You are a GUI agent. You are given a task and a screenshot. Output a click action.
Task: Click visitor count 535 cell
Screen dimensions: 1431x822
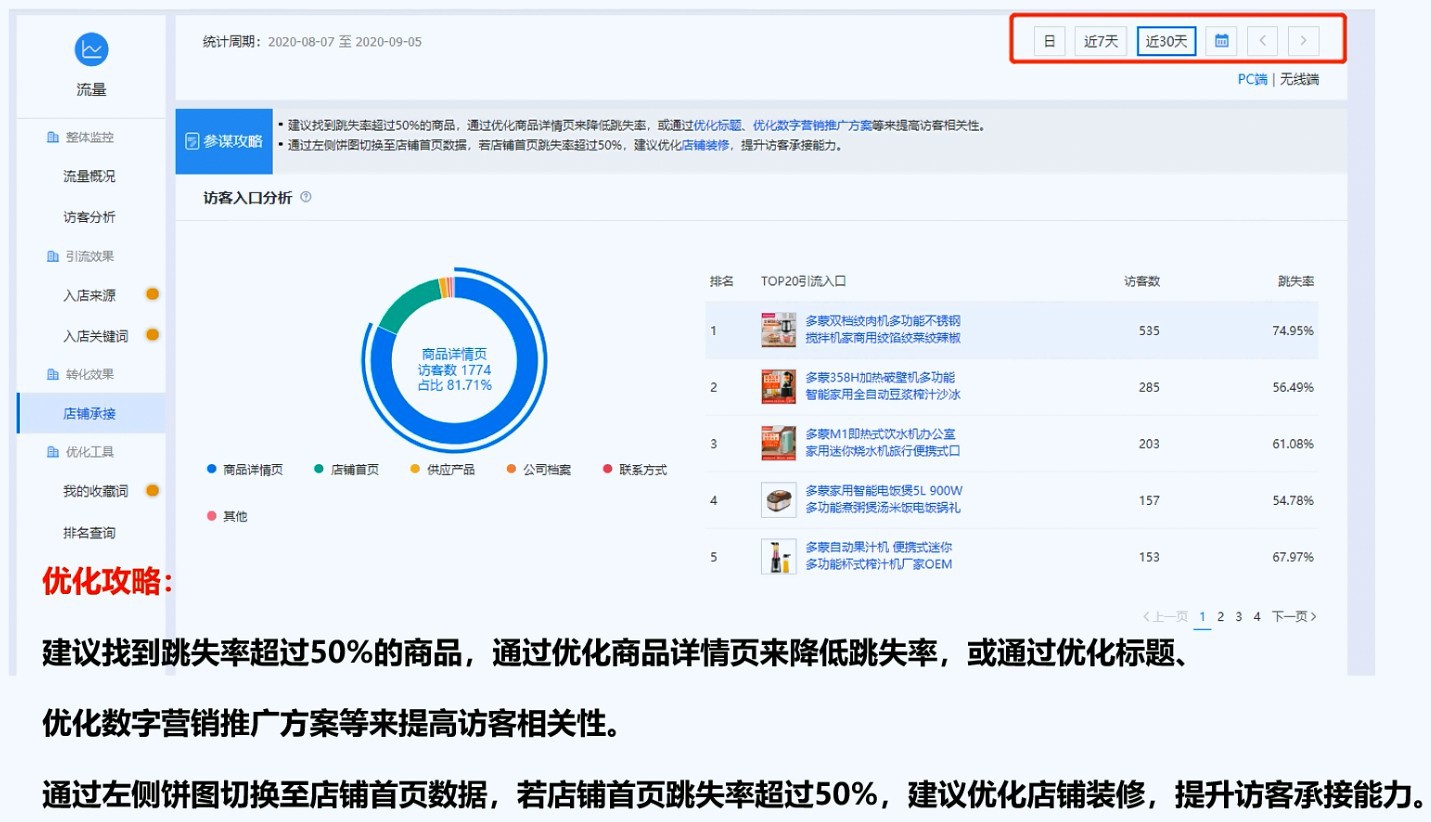pyautogui.click(x=1149, y=331)
